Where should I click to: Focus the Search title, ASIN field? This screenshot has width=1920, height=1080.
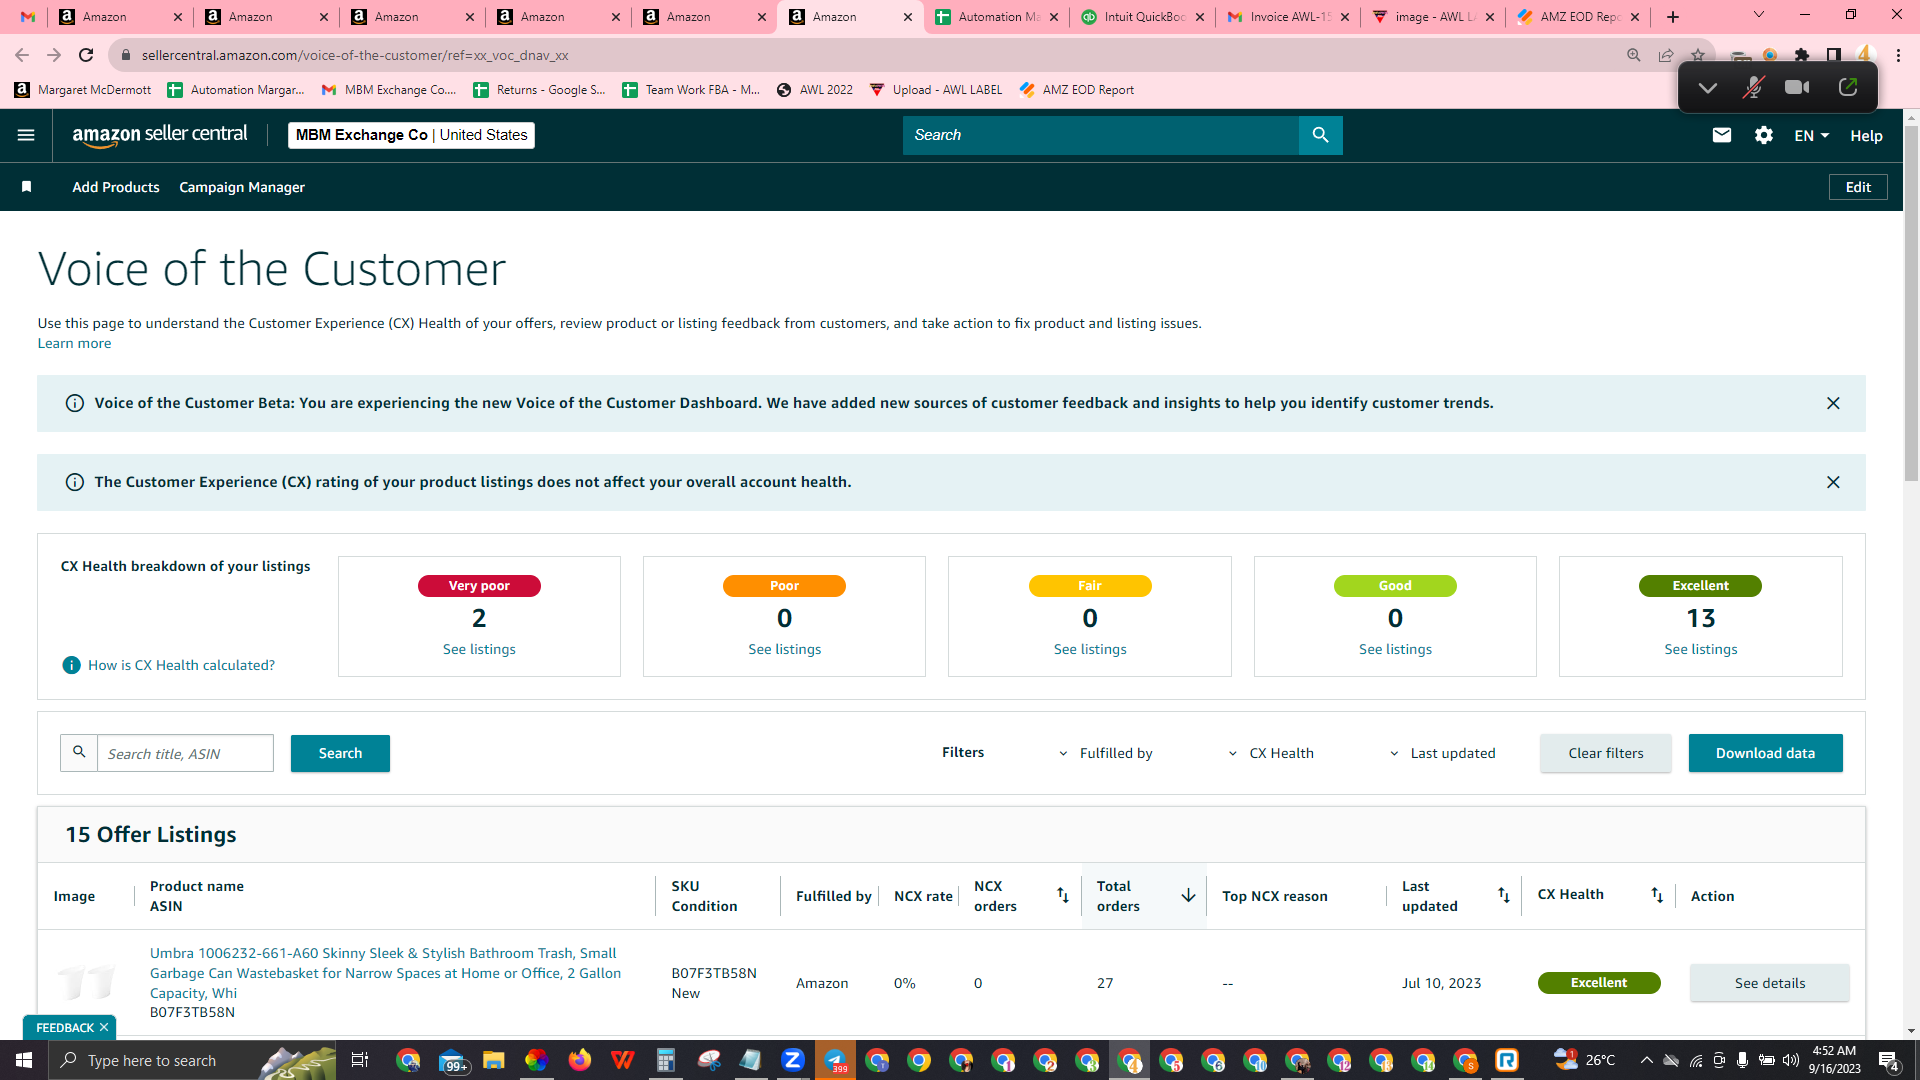click(x=185, y=753)
